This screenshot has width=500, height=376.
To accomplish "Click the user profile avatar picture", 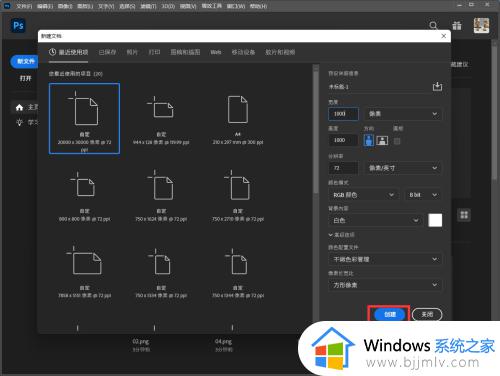I will (481, 26).
